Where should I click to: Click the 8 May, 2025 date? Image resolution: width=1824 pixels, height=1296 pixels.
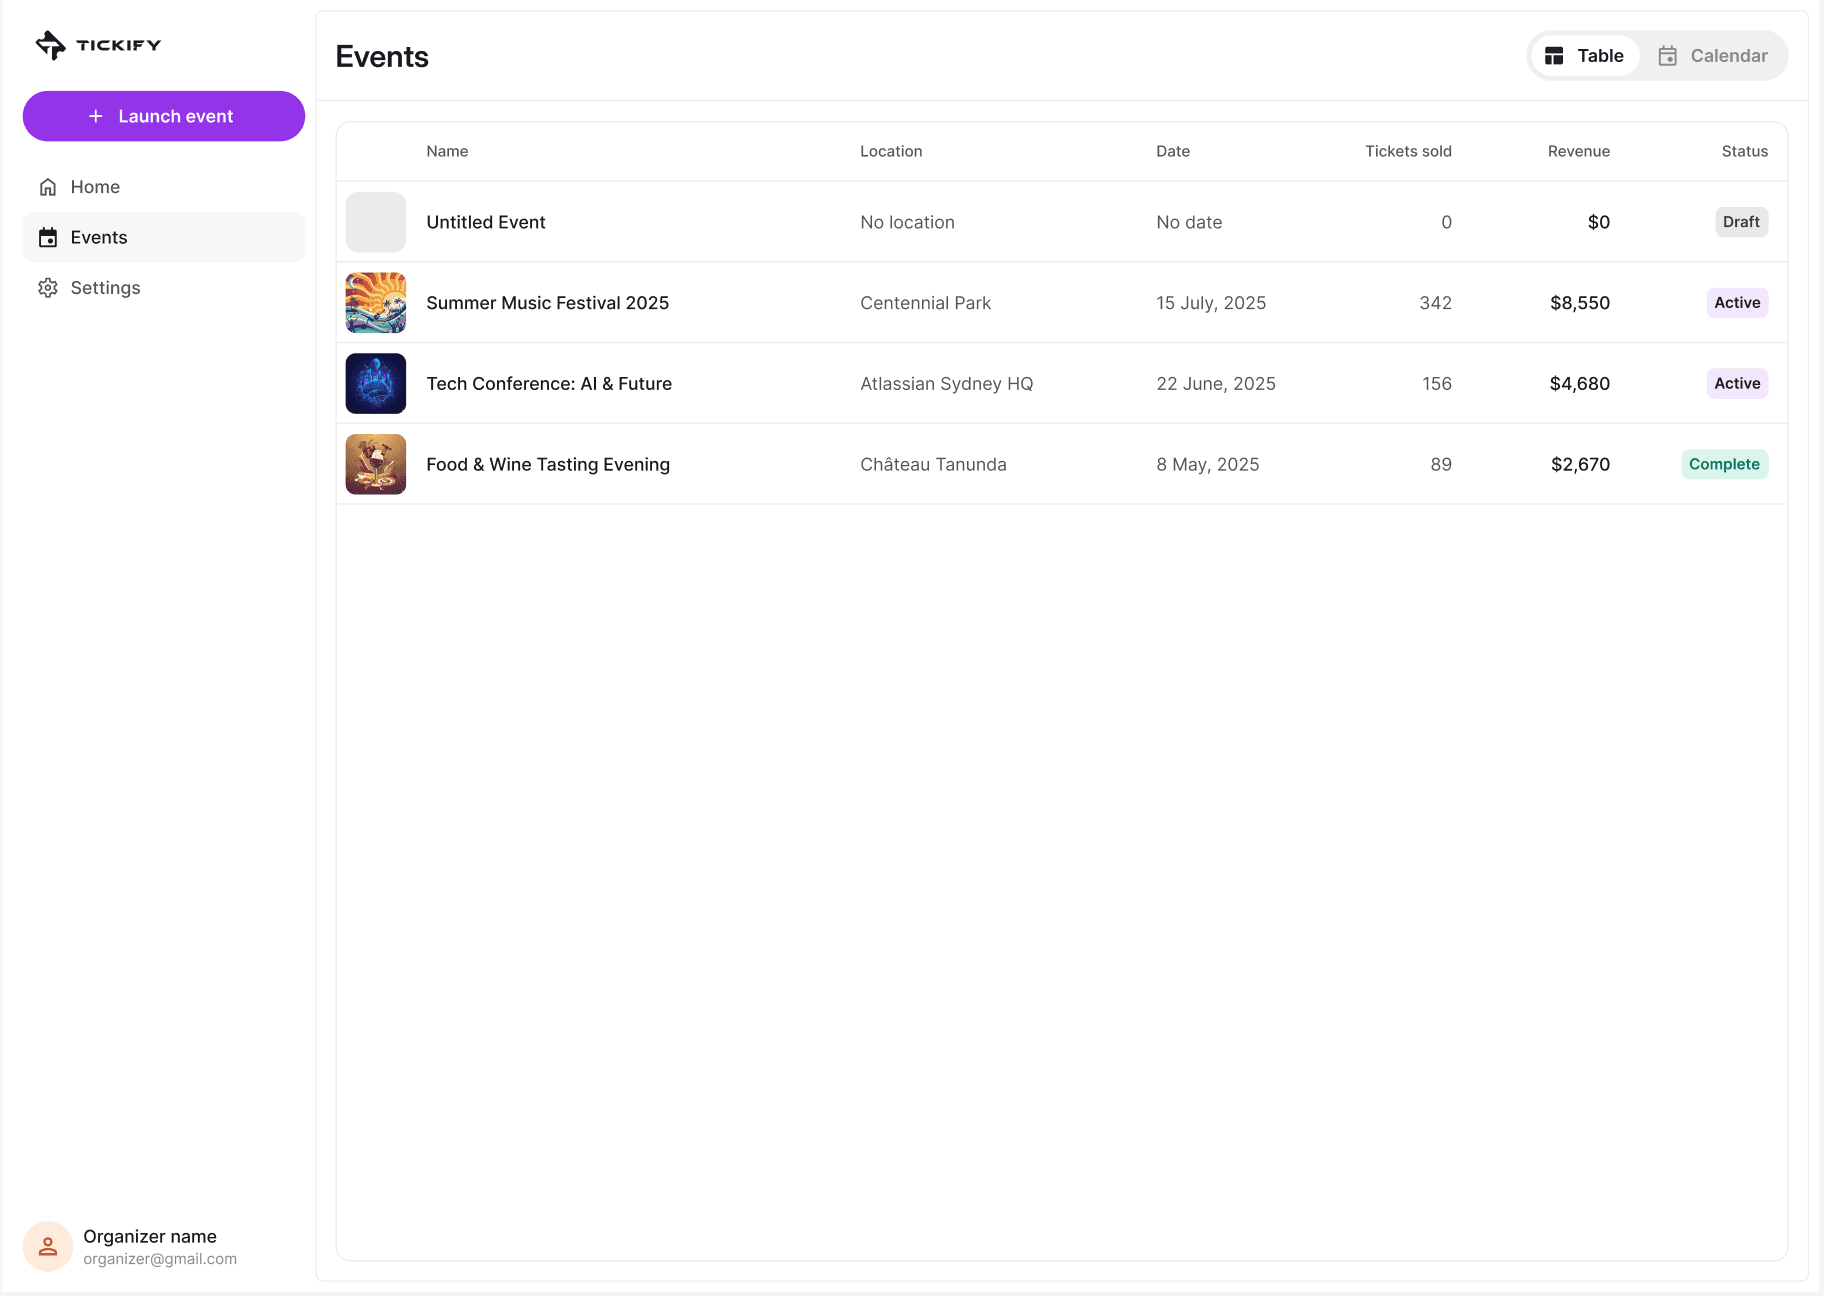1208,464
